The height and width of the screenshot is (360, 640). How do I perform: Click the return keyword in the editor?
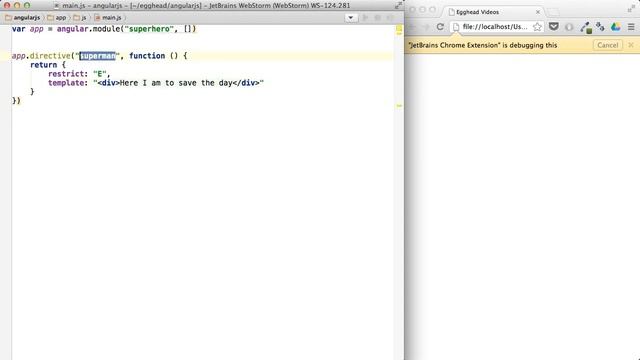click(43, 65)
